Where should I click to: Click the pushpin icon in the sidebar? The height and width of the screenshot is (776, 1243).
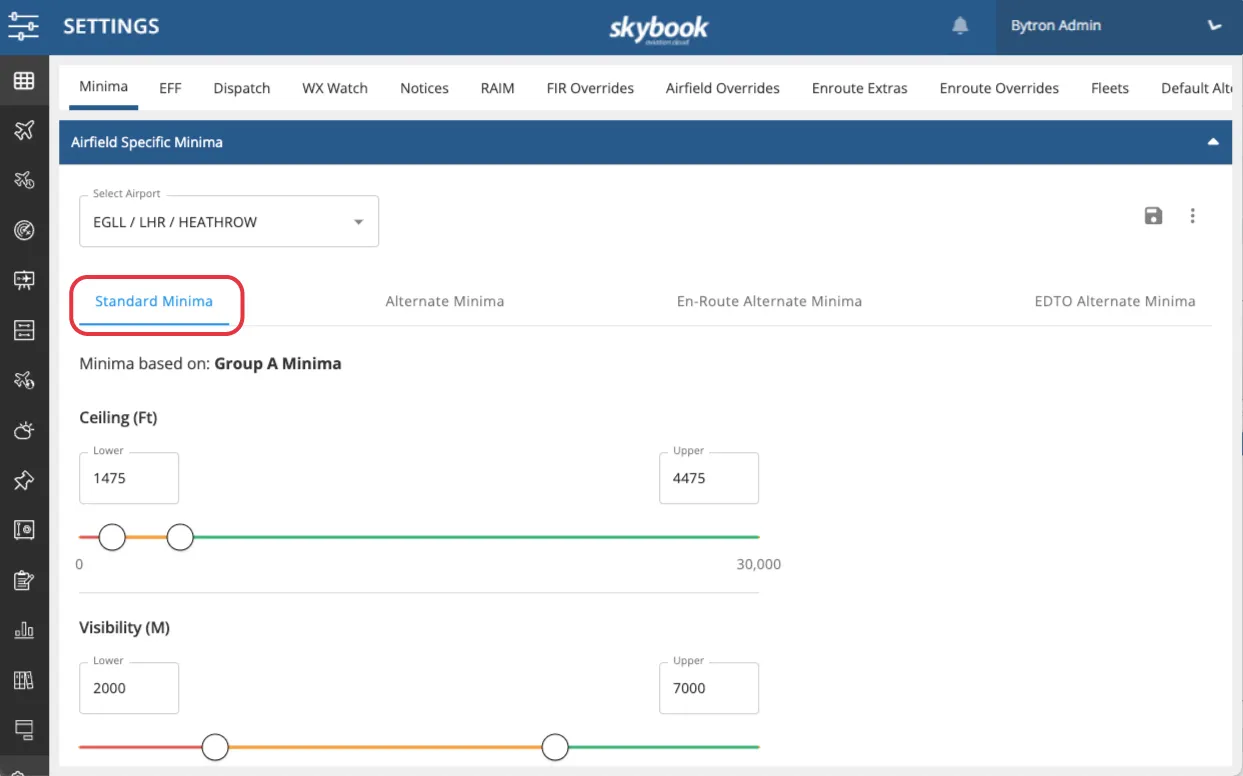(x=24, y=481)
